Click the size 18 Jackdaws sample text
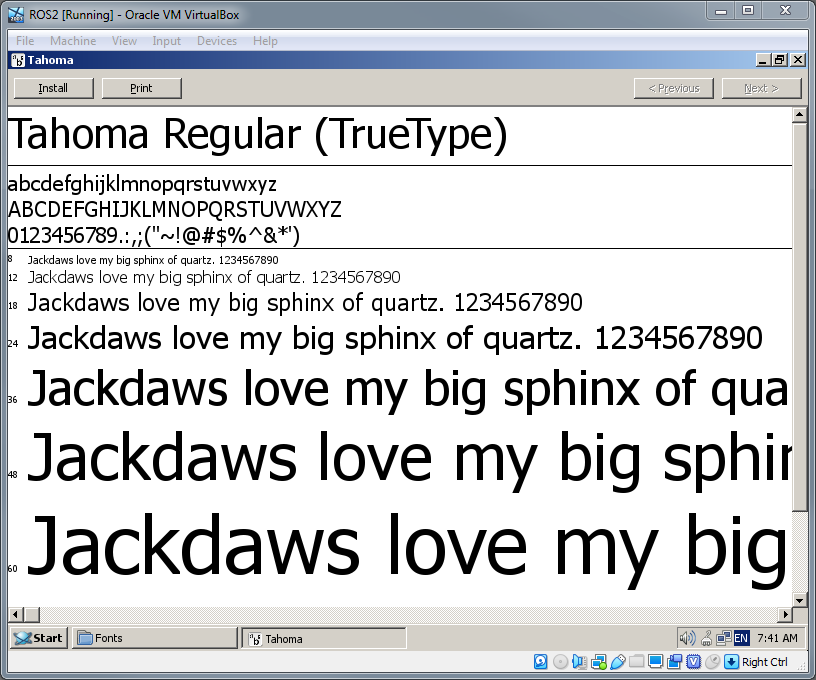The height and width of the screenshot is (680, 816). (305, 303)
